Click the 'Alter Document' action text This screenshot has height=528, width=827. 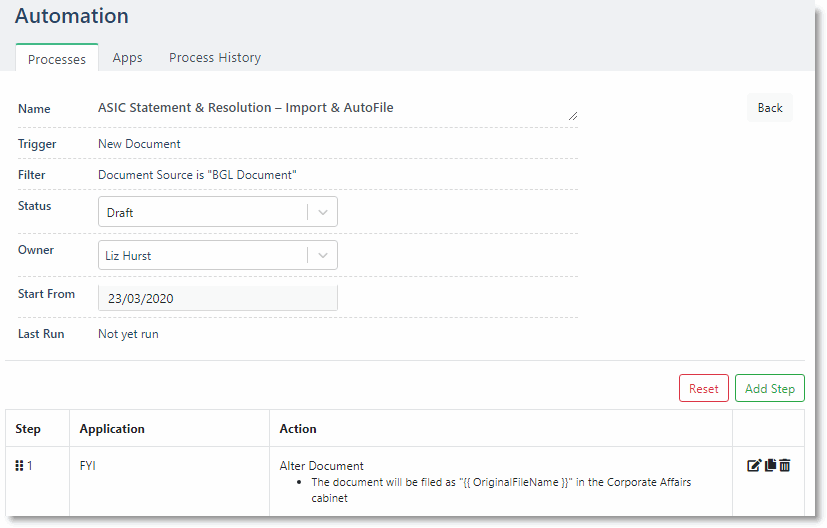(x=321, y=466)
